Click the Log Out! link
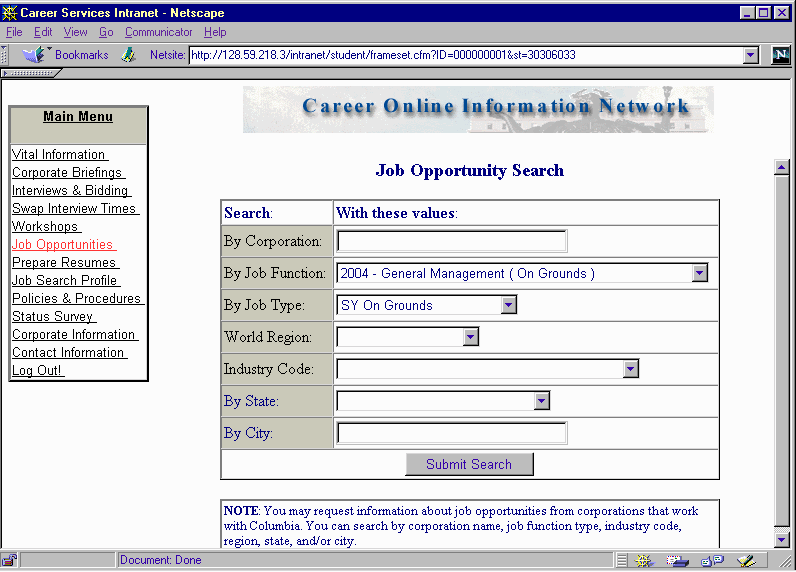The height and width of the screenshot is (572, 796). 38,370
